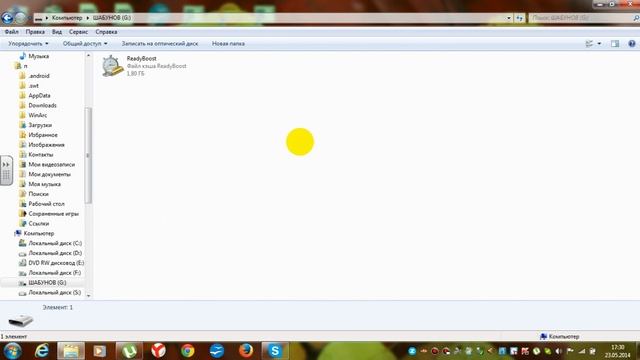Select the .android folder
Screen dimensions: 640x360
[39, 76]
